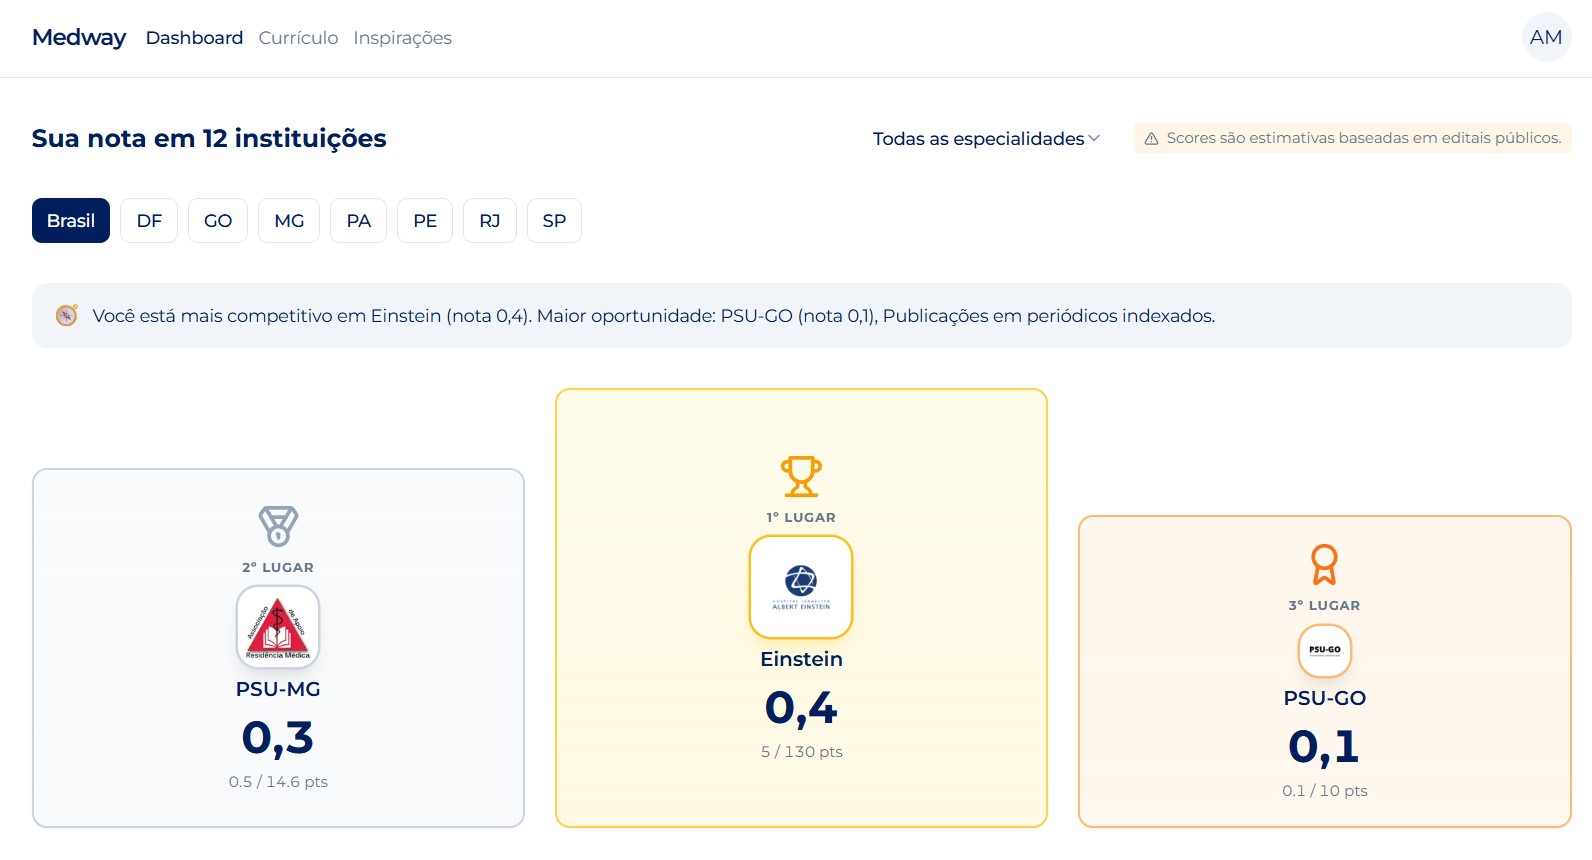This screenshot has height=860, width=1592.
Task: Click the Einstein institution name
Action: (x=801, y=659)
